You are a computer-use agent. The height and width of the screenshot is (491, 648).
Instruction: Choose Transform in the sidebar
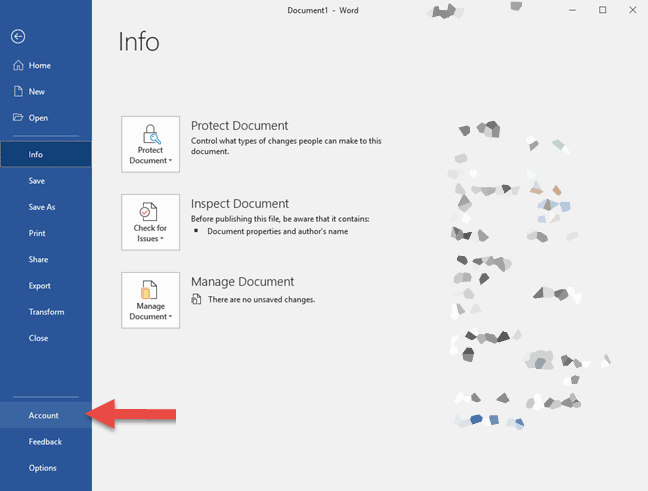[x=46, y=312]
